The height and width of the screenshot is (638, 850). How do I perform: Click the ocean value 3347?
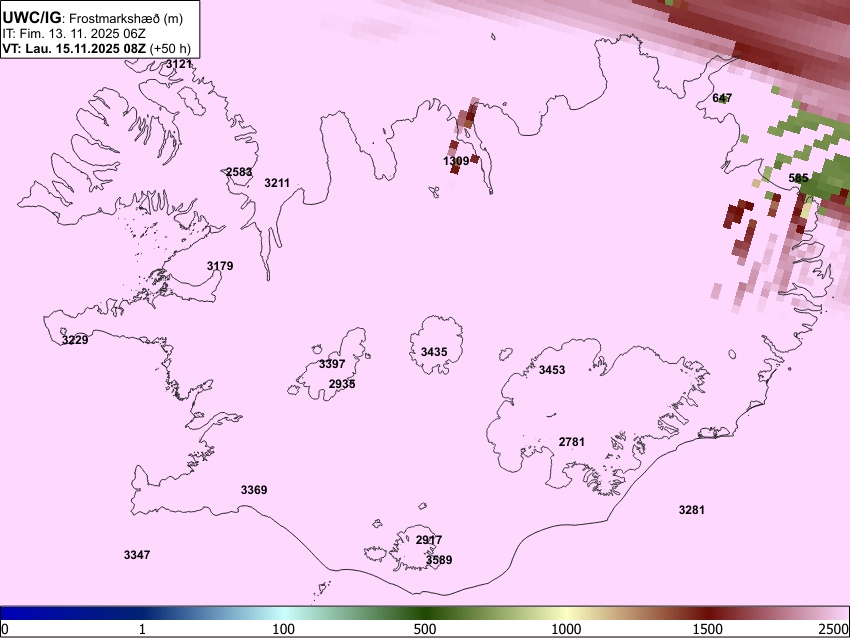[137, 555]
